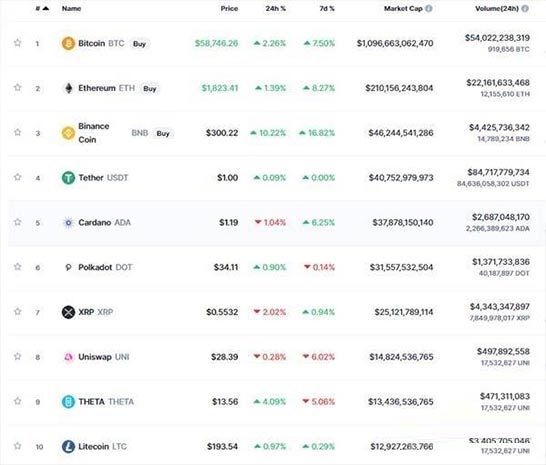Click the XRP black logo icon
546x465 pixels.
[68, 312]
